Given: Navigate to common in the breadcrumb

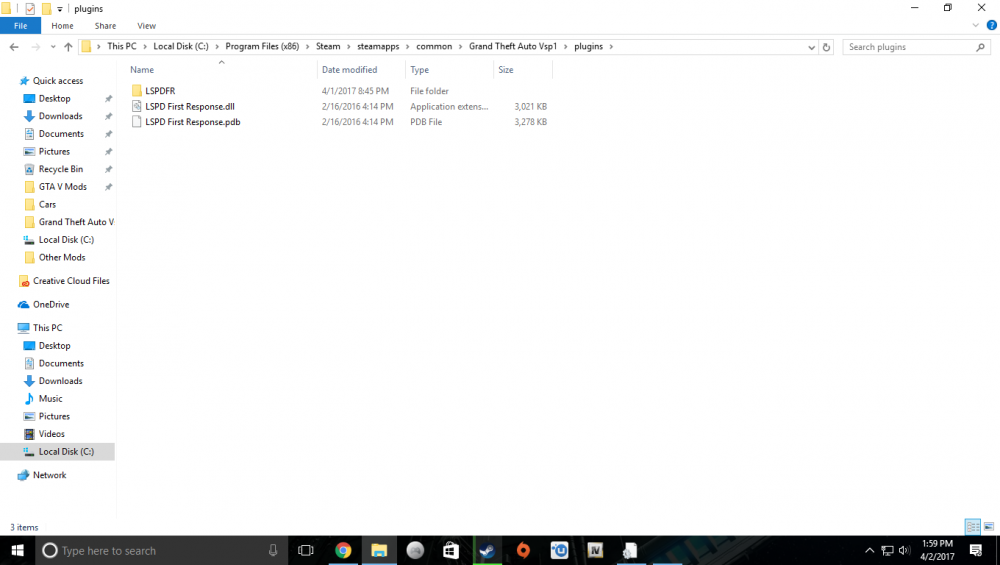Looking at the screenshot, I should tap(434, 47).
